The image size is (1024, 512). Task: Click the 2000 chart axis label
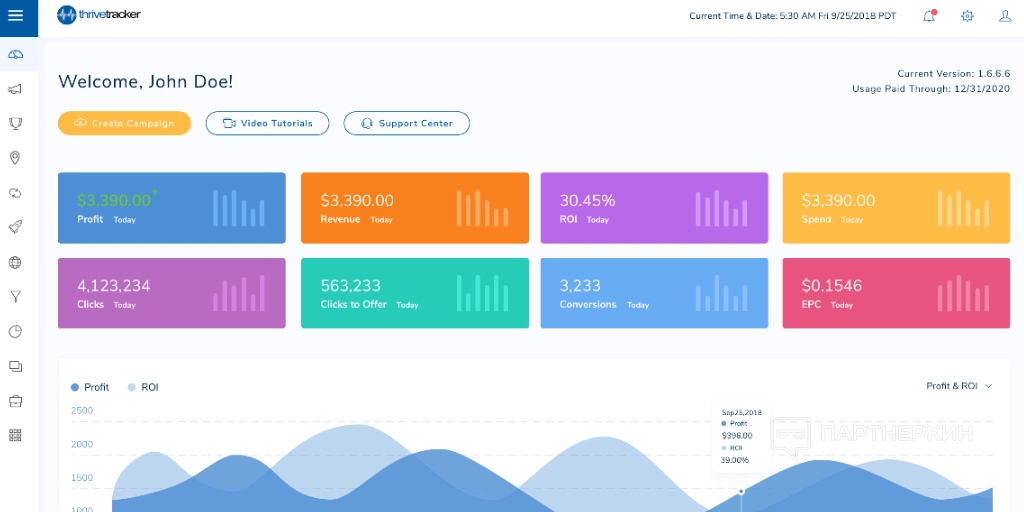point(82,445)
